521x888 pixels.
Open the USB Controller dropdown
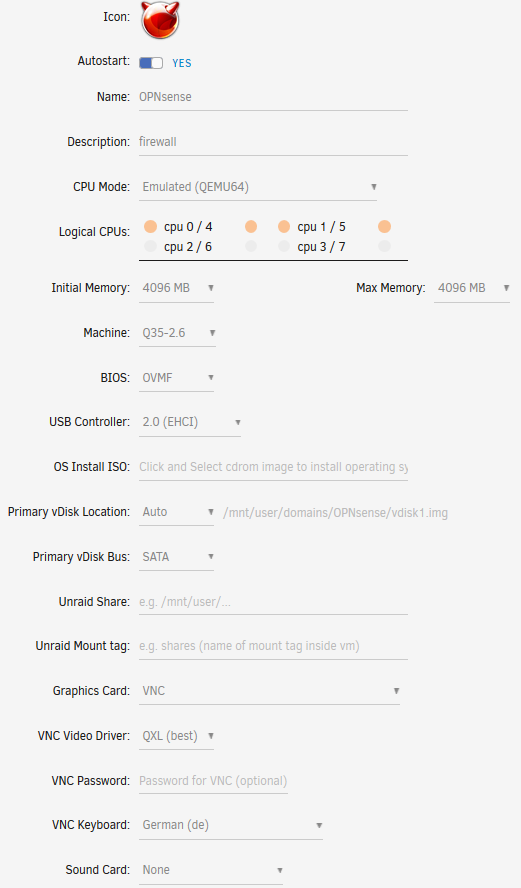click(190, 422)
